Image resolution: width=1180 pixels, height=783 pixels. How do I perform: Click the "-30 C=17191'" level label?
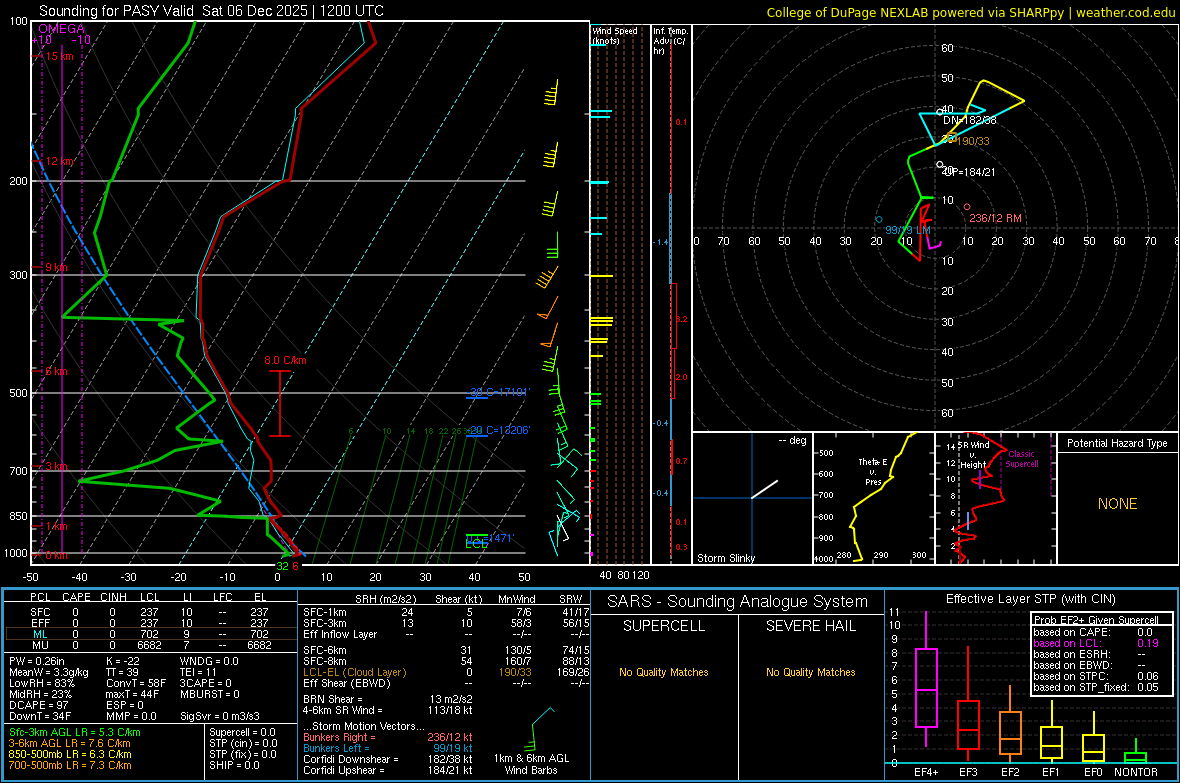[500, 392]
